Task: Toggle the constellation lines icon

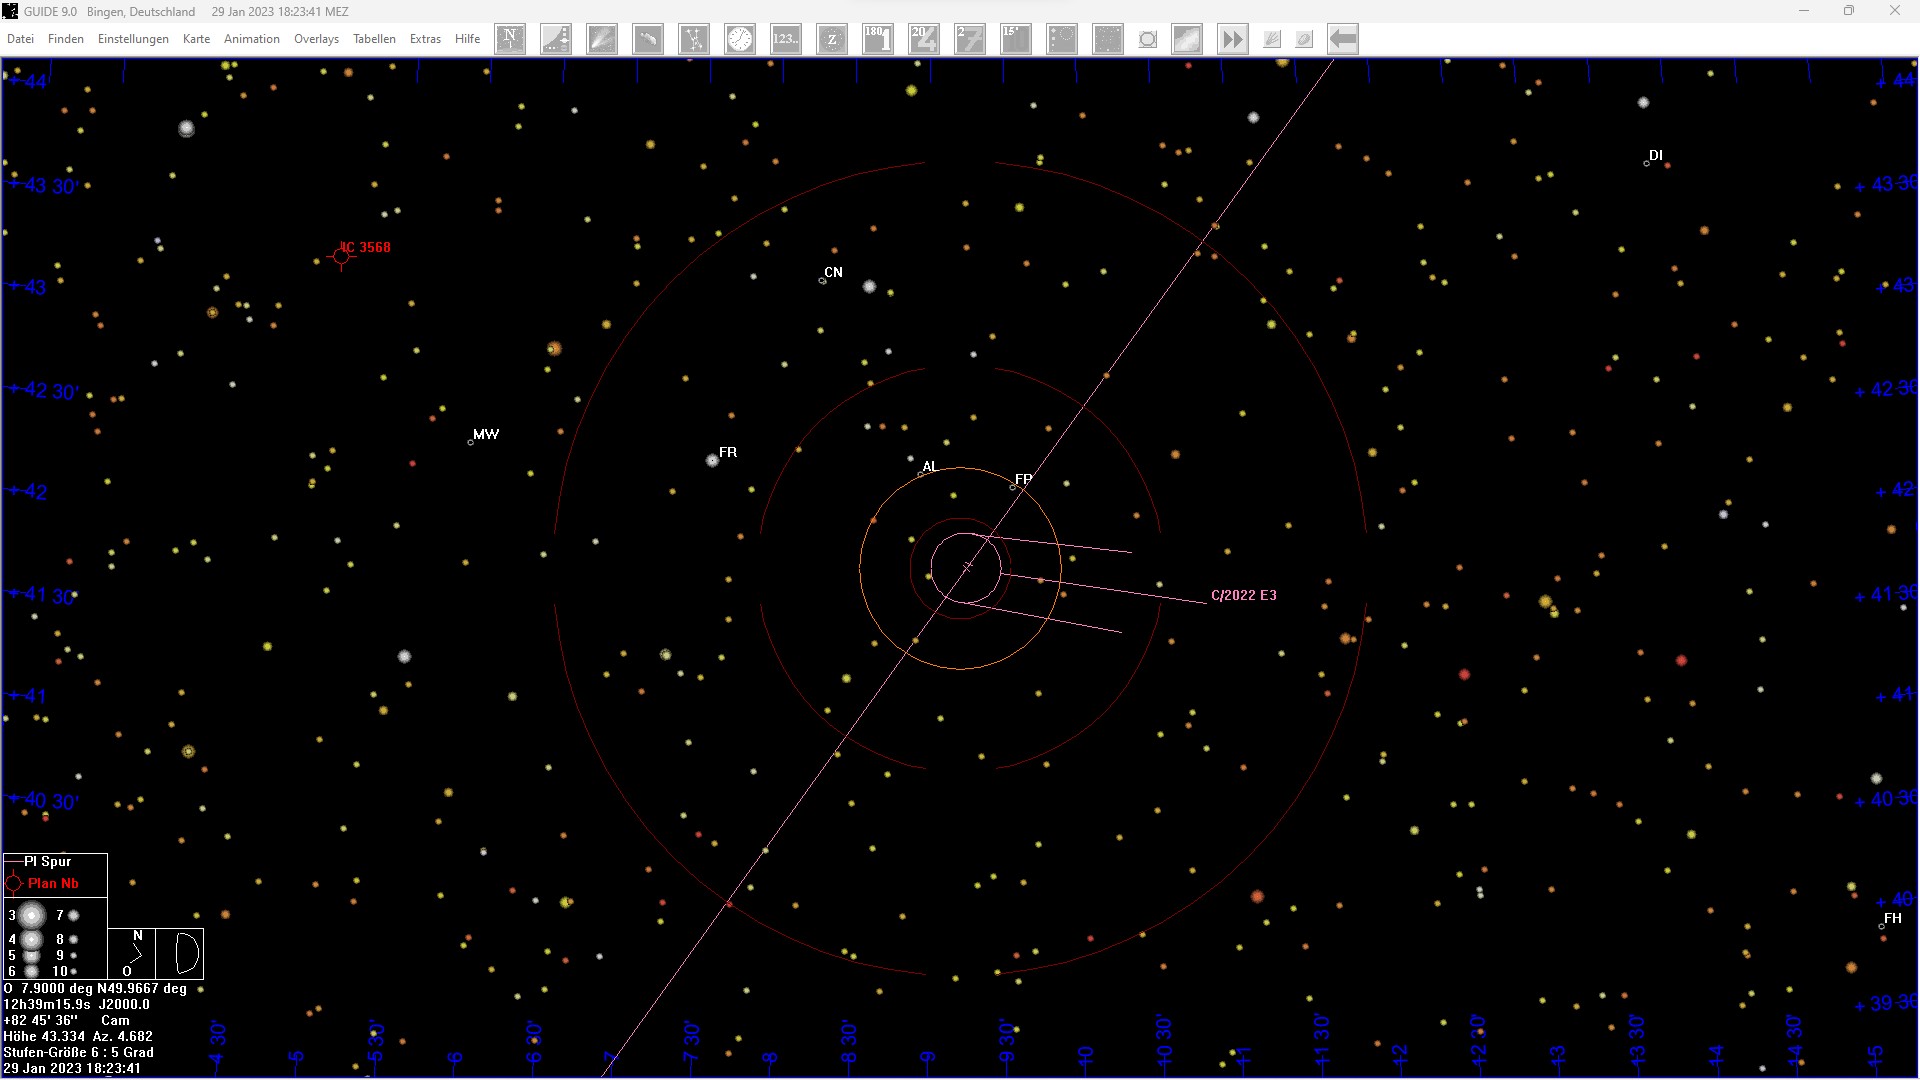Action: pyautogui.click(x=694, y=39)
